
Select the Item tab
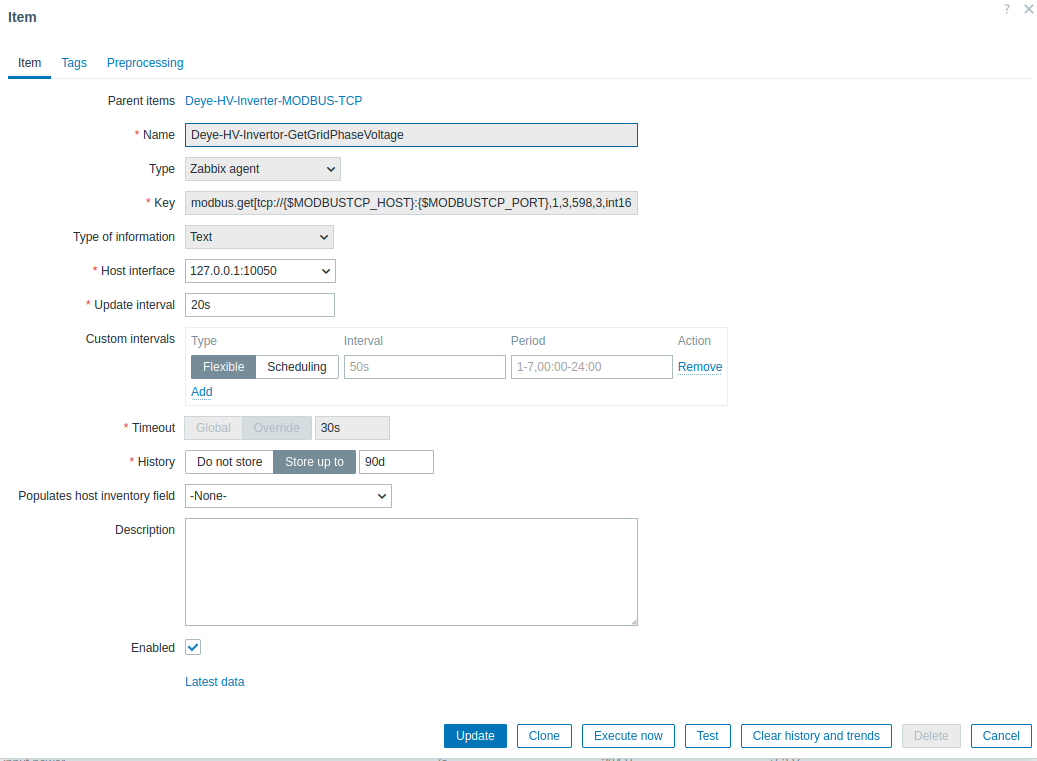pos(29,63)
